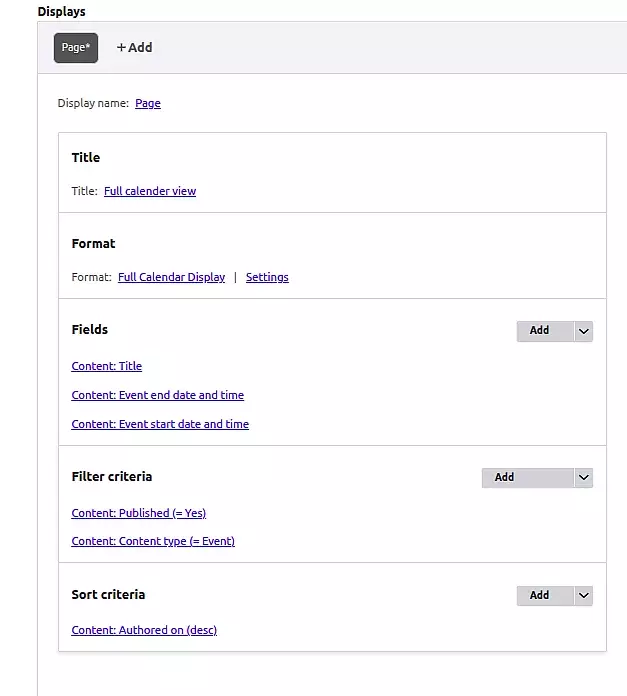
Task: Open the Content: Published (= Yes) filter
Action: (139, 513)
